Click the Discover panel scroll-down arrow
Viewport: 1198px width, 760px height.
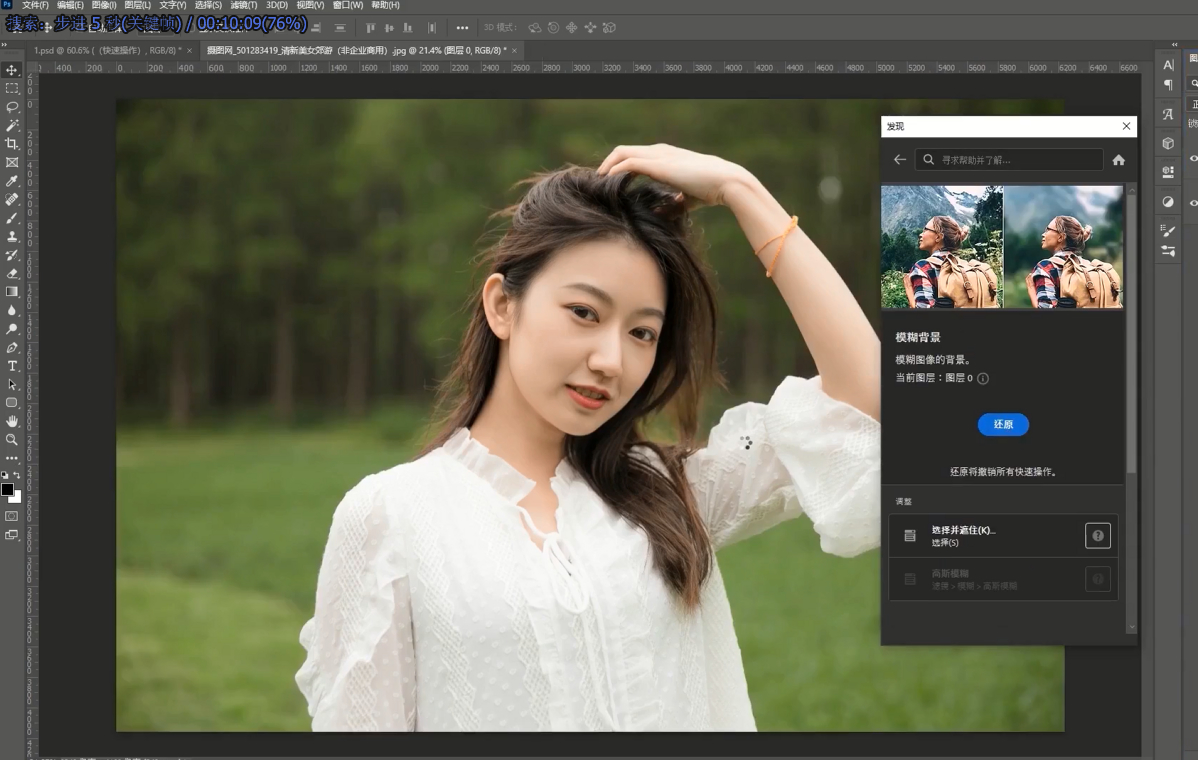(x=1132, y=627)
